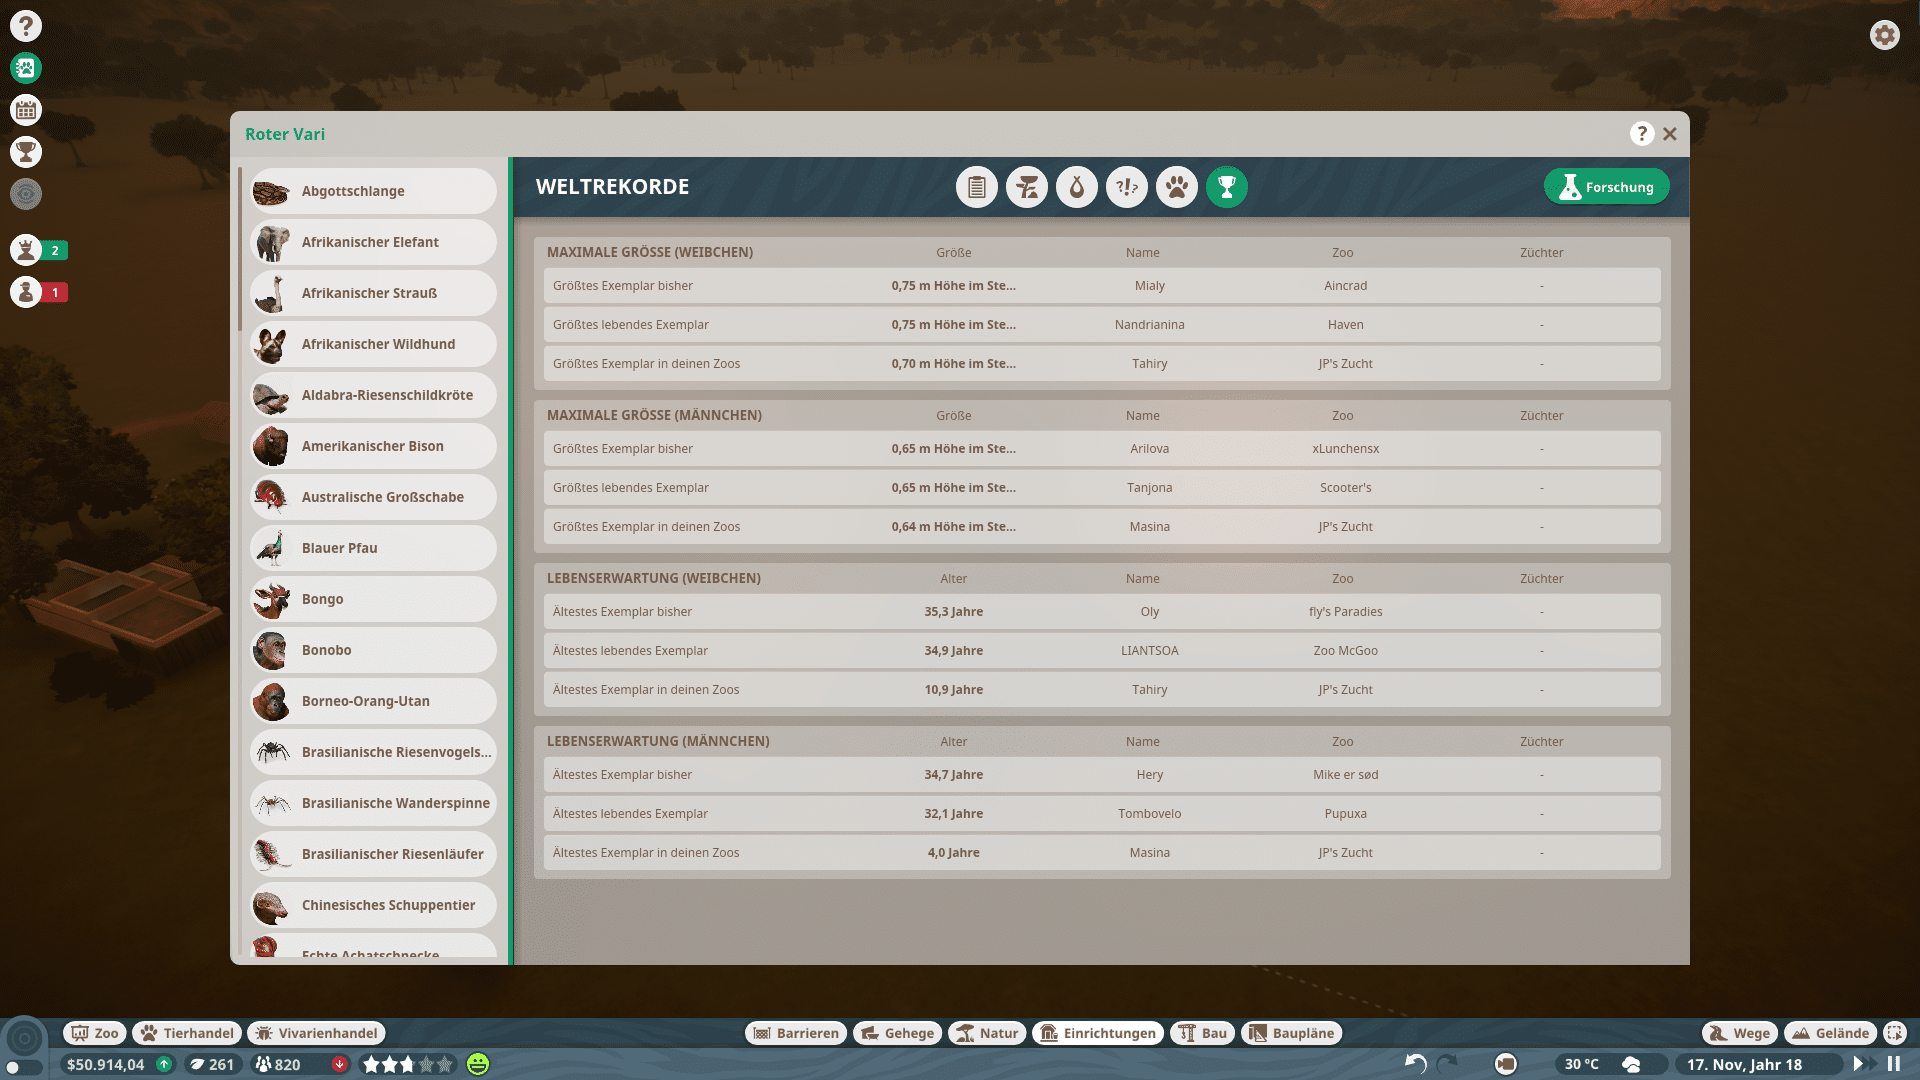Open the exclamation question facts icon

pos(1126,187)
